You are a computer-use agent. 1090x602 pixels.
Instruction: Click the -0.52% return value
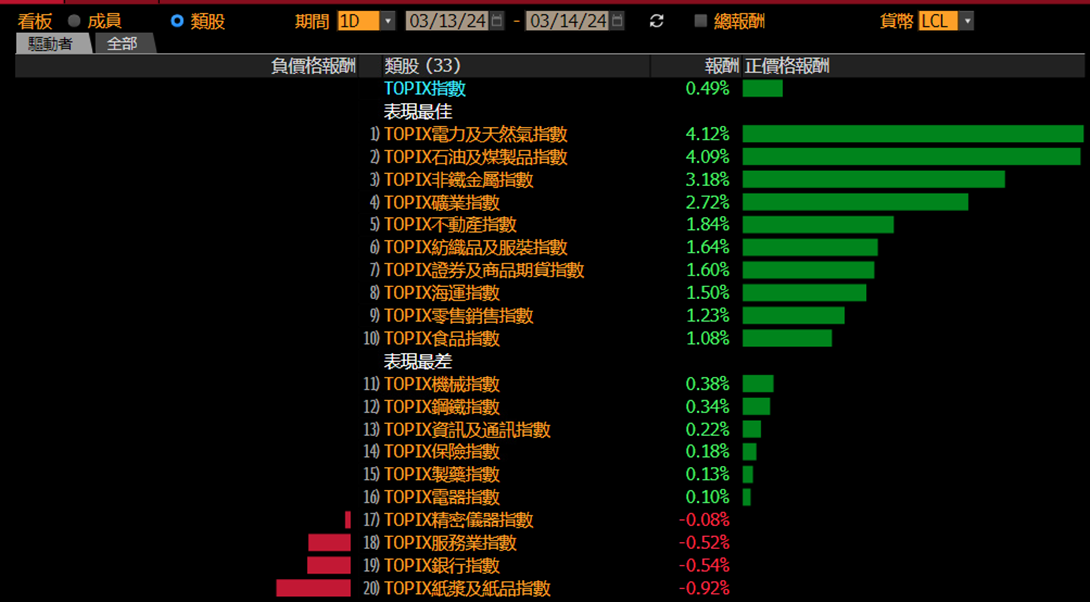point(704,542)
